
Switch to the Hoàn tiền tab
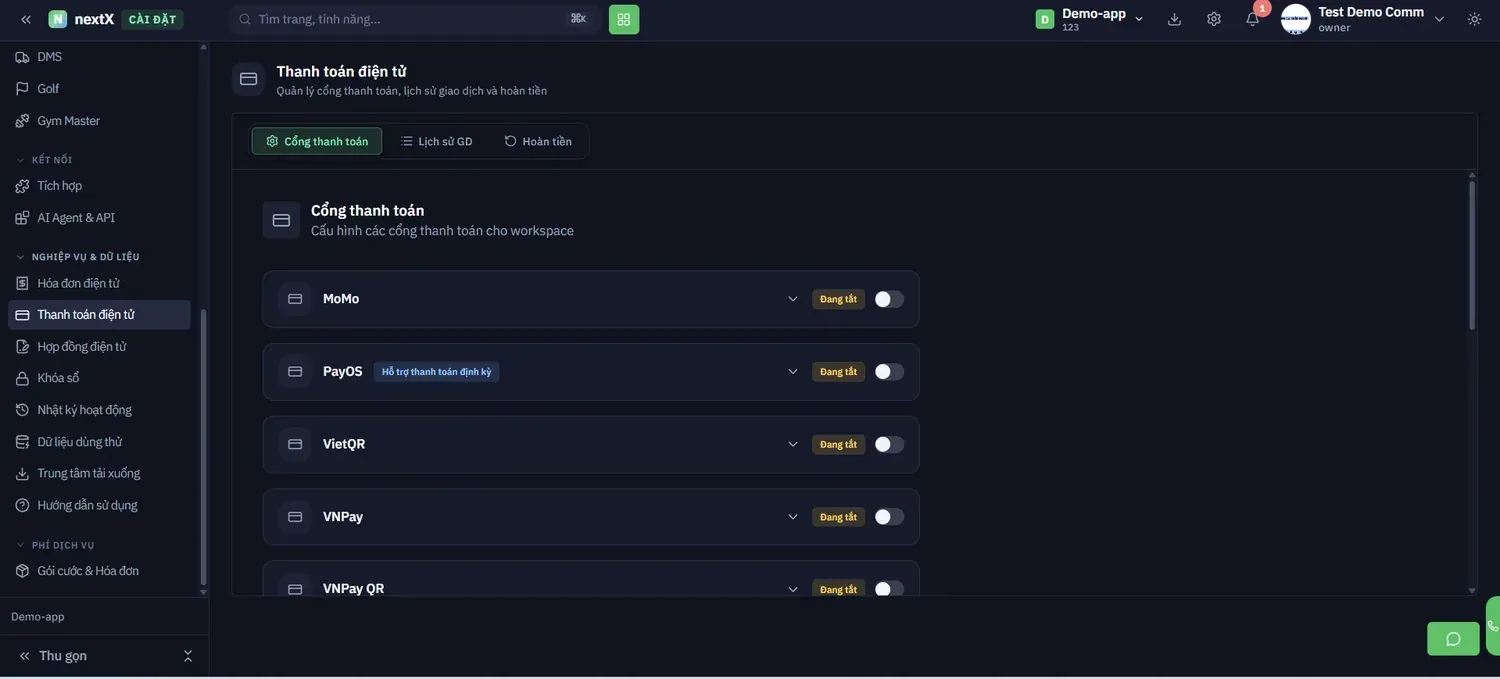coord(538,141)
